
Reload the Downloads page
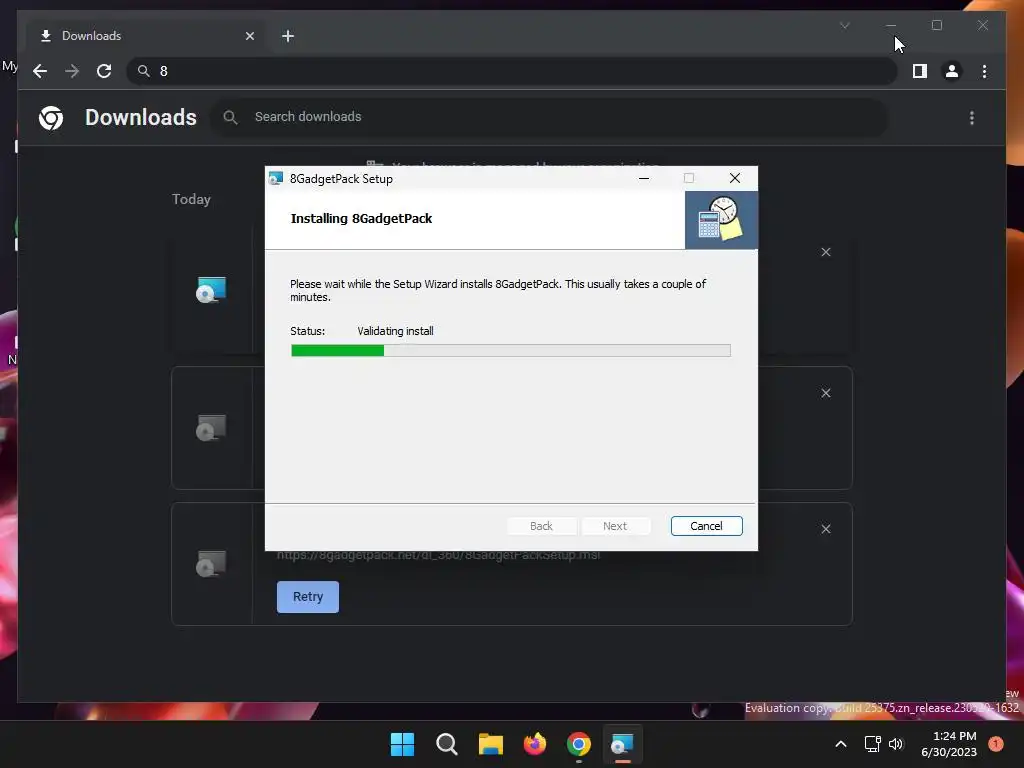pos(104,71)
